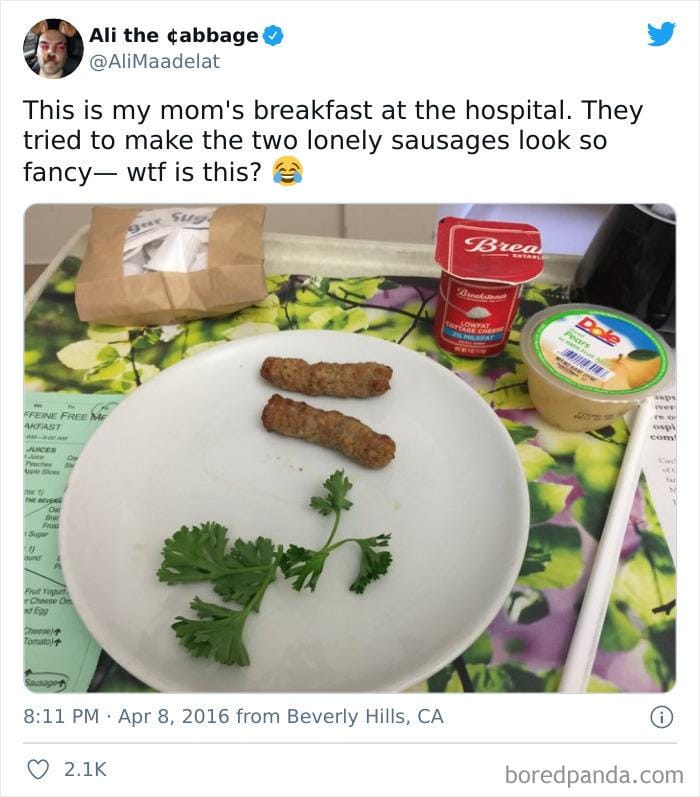Open the tweet info icon
This screenshot has height=797, width=700.
point(661,717)
